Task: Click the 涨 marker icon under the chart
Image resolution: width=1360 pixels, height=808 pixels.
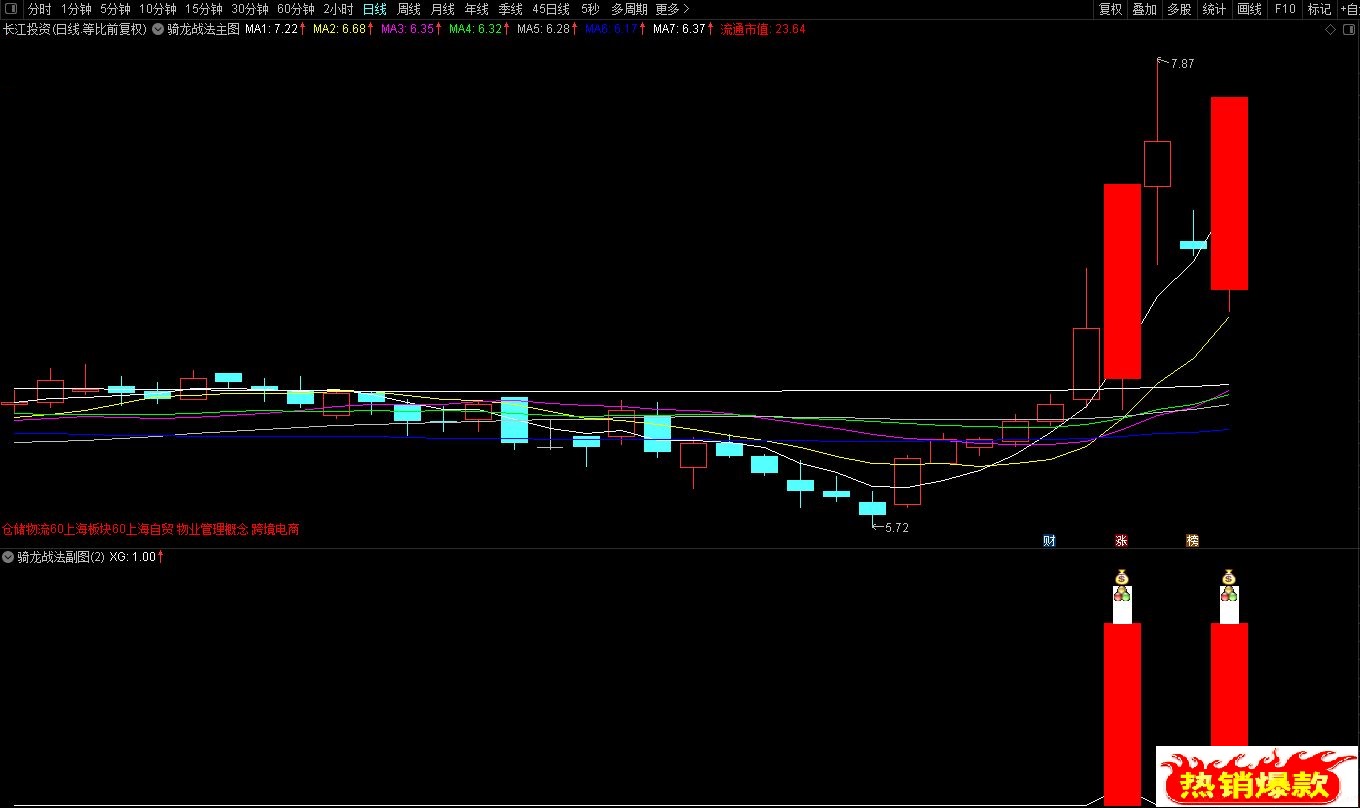Action: [1121, 541]
